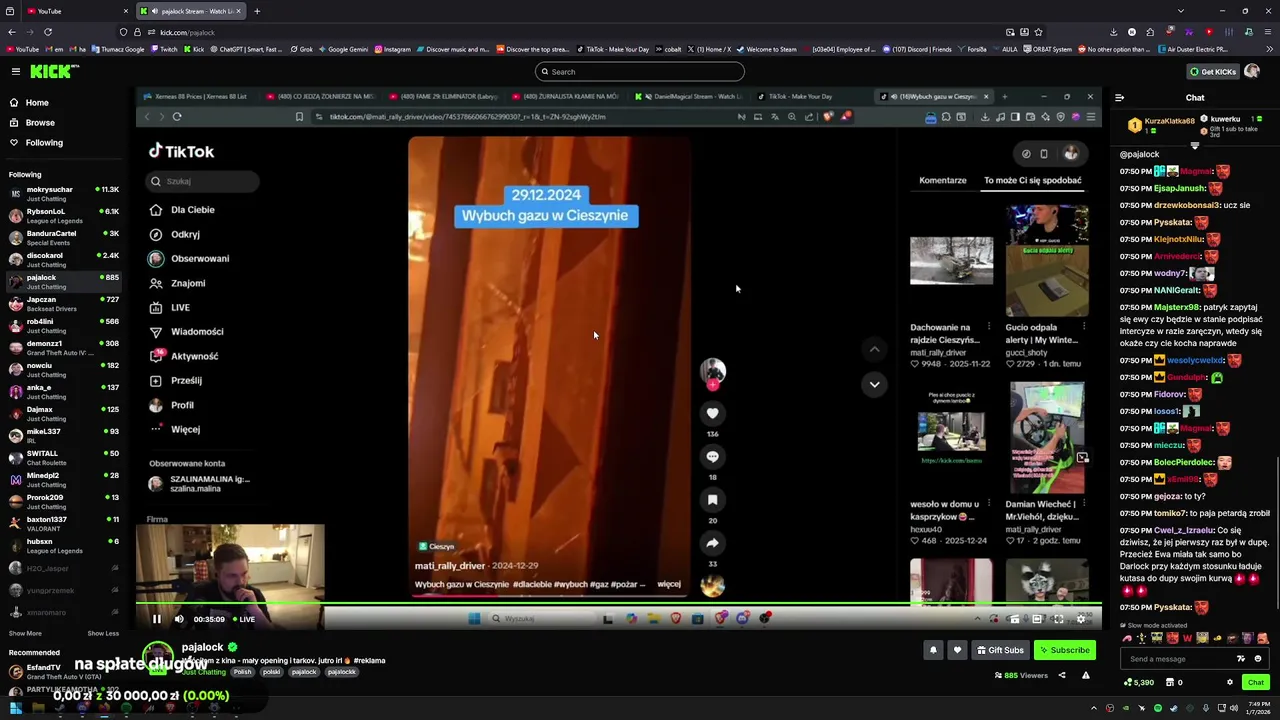
Task: Reload the kick.com page
Action: (50, 32)
